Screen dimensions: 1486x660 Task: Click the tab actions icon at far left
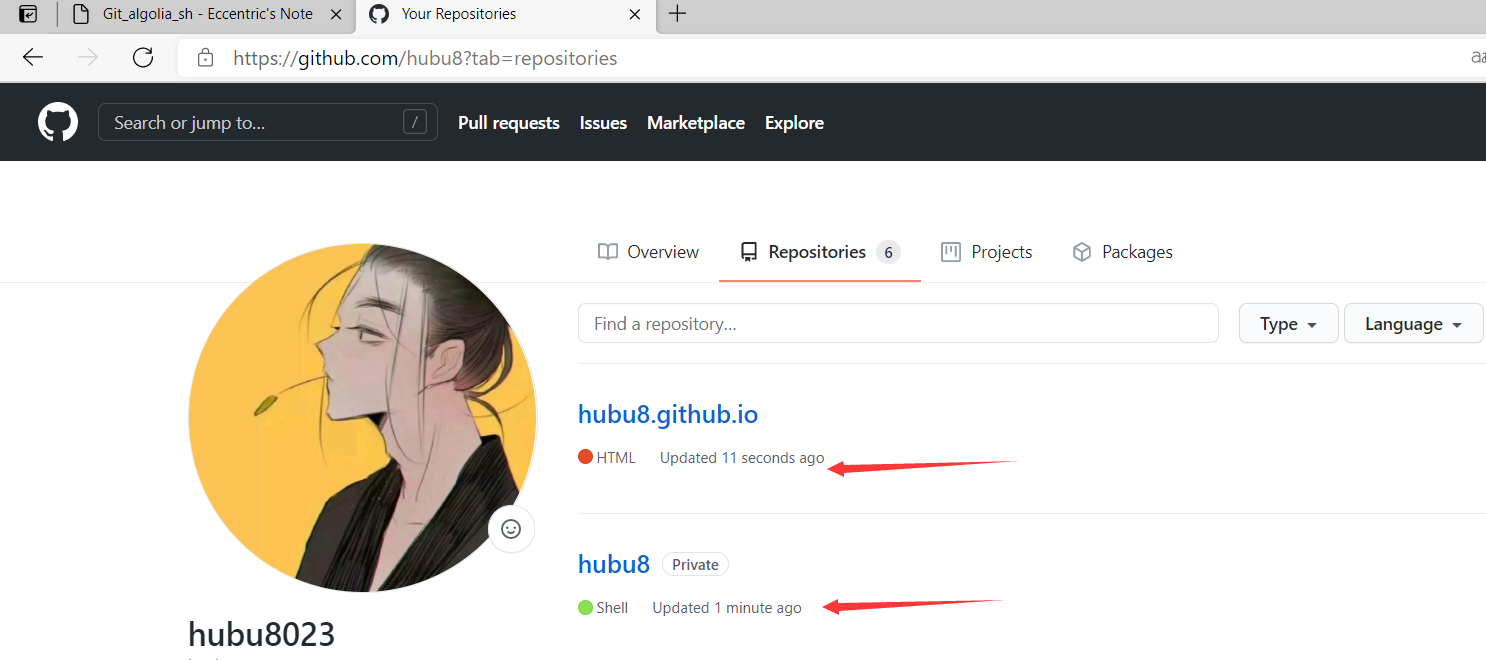pos(29,14)
